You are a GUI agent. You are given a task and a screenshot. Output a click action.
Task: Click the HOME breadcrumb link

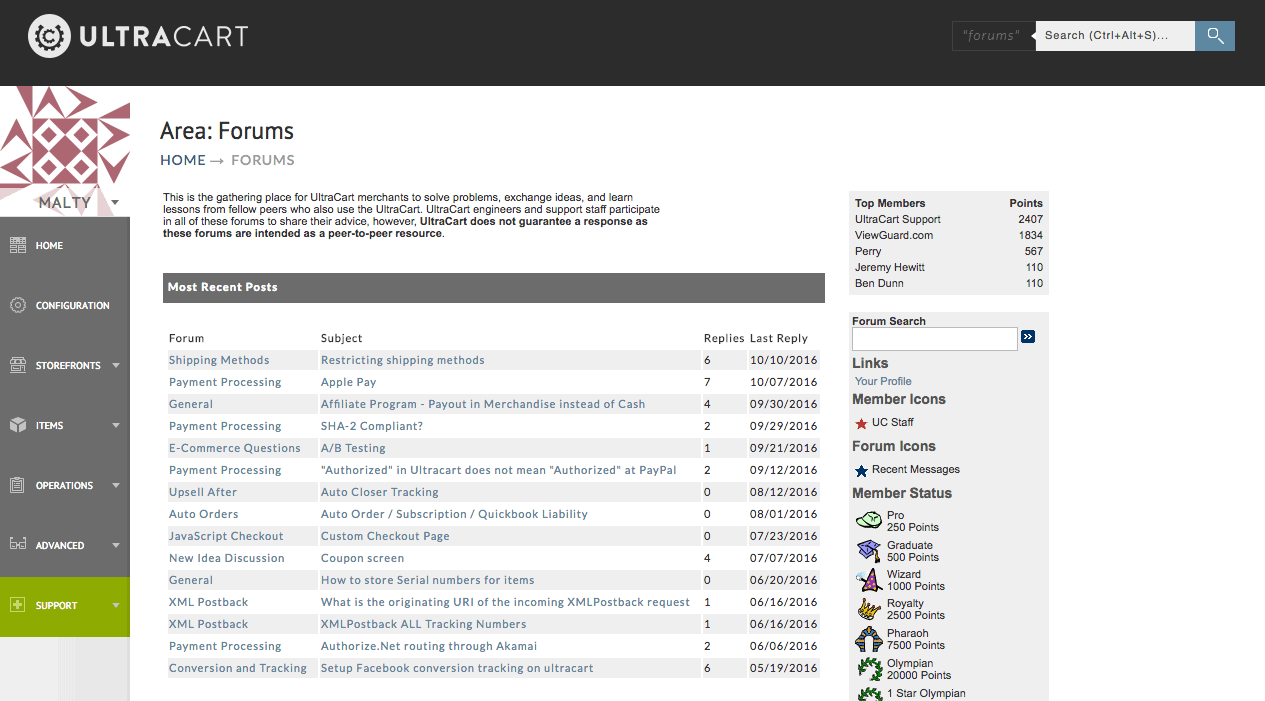coord(183,160)
